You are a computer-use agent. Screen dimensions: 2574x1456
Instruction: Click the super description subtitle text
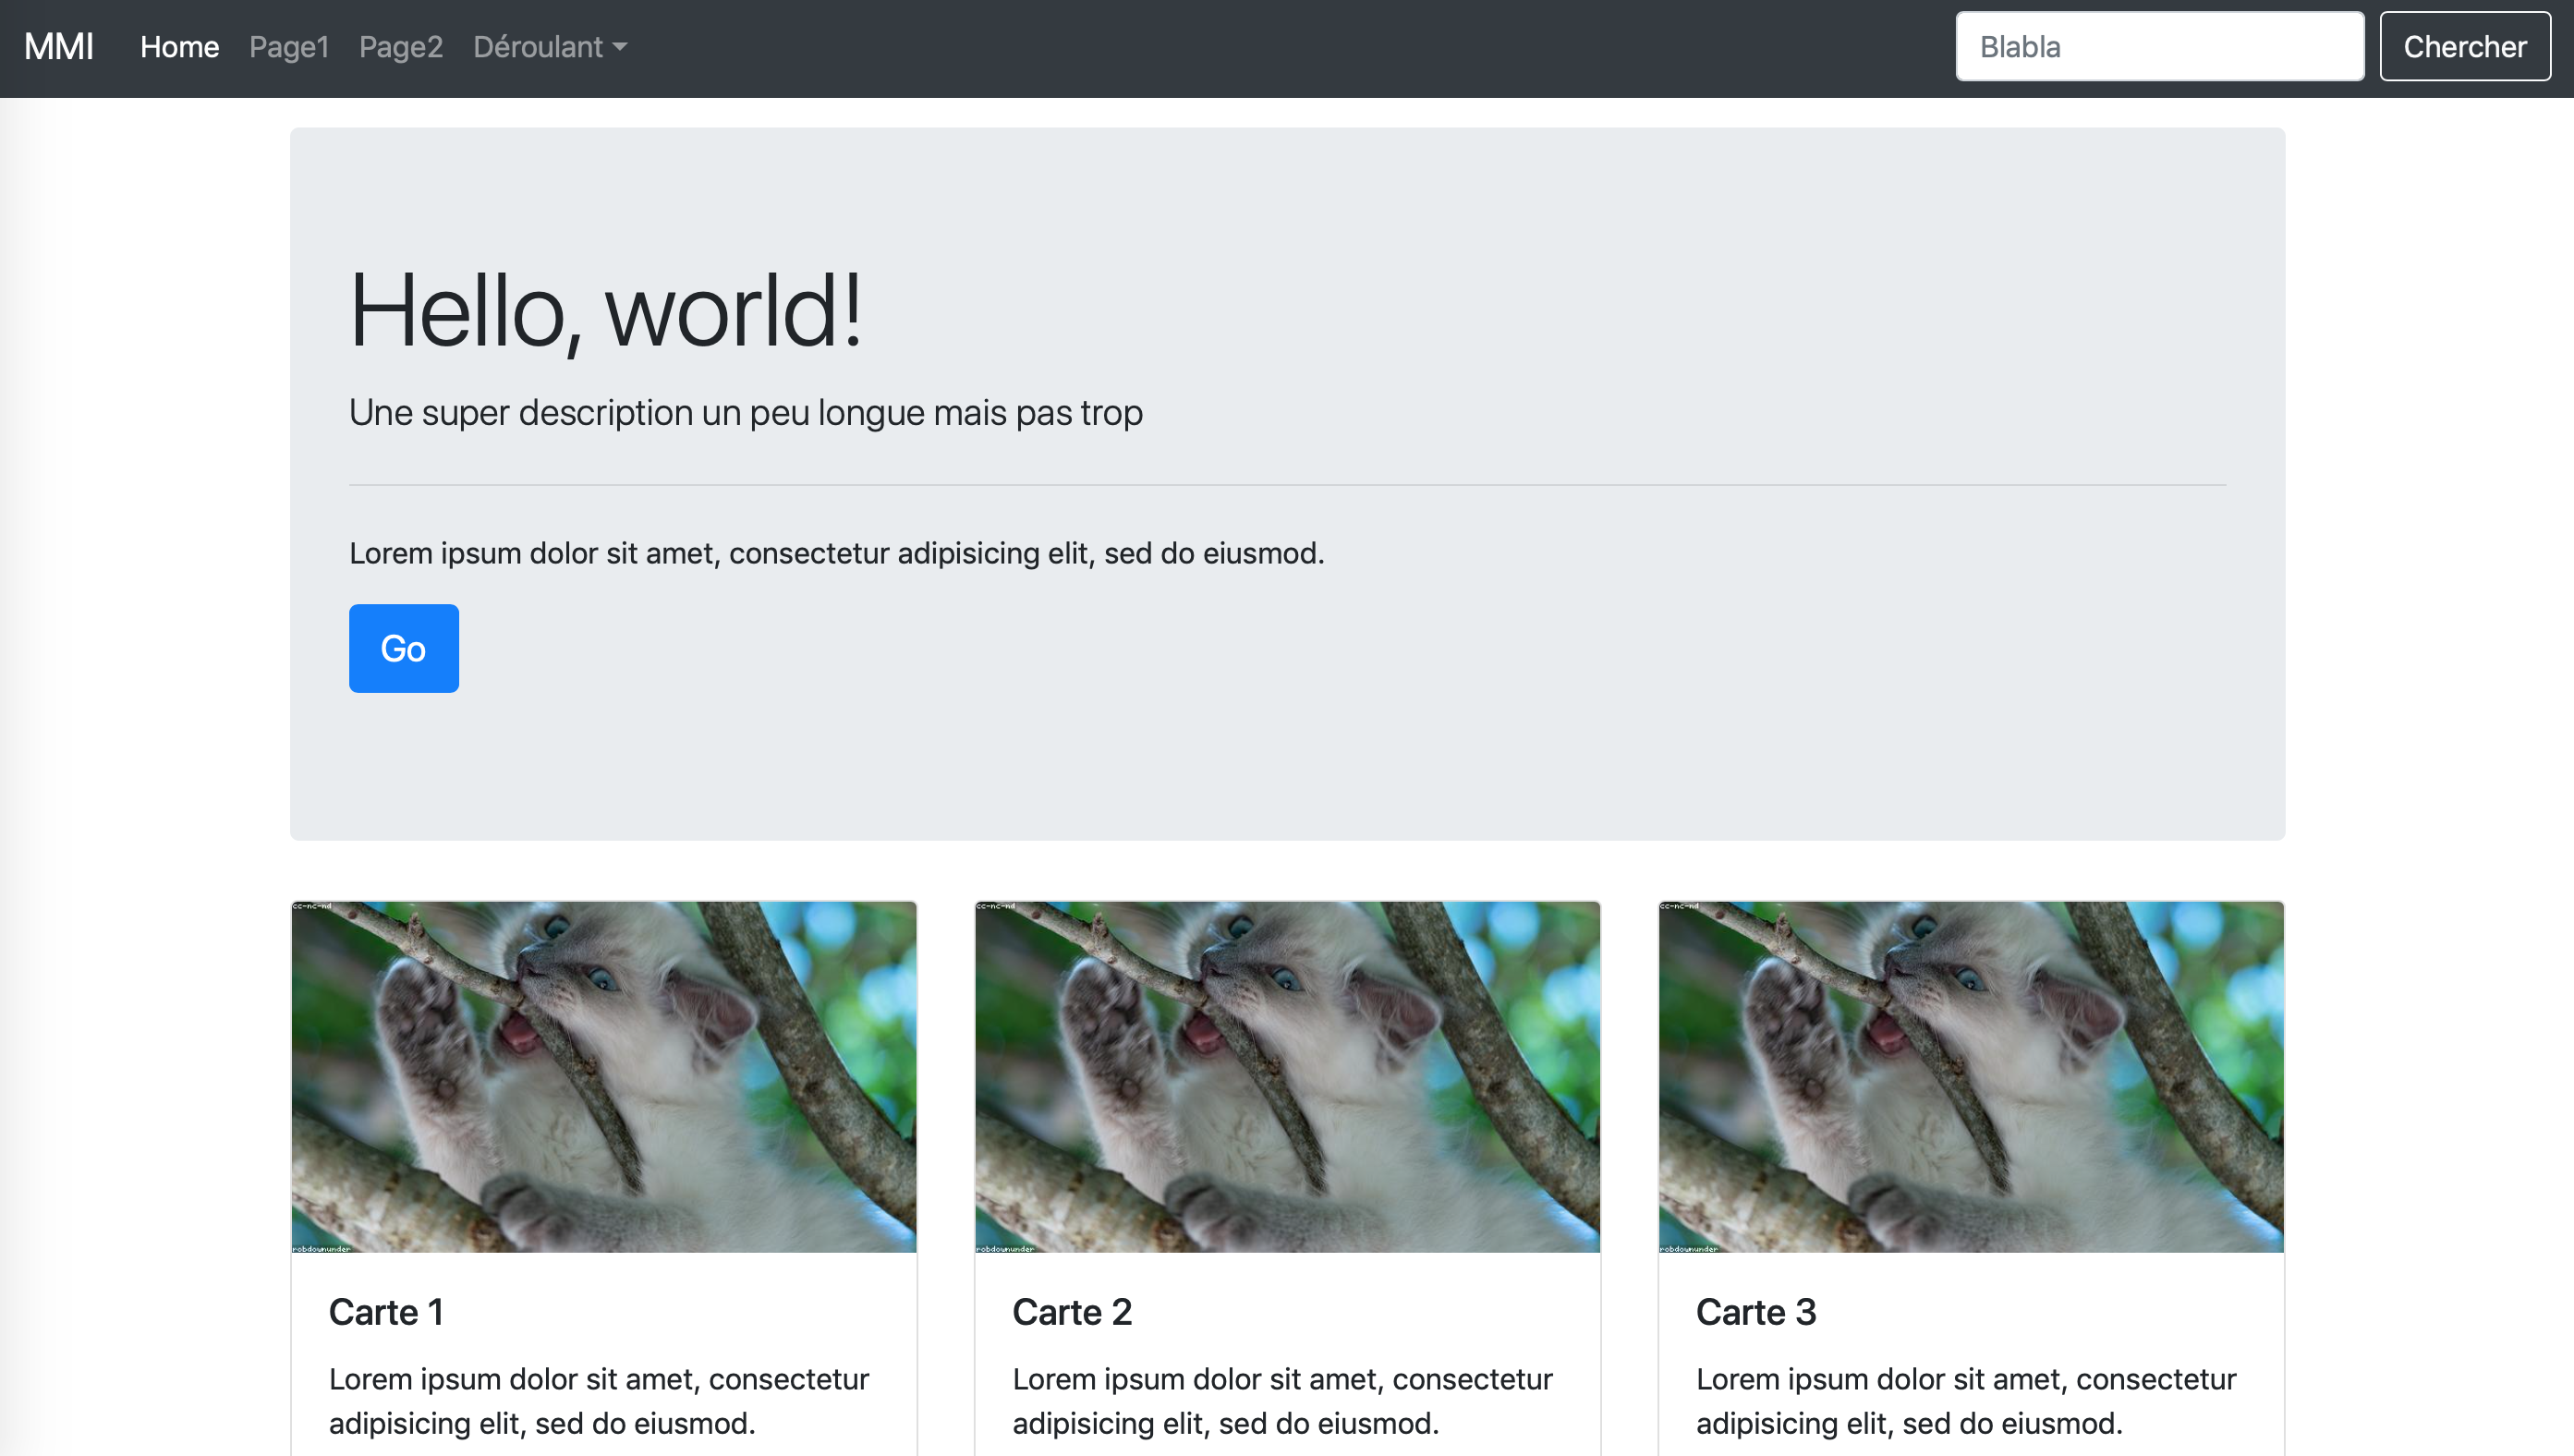(745, 413)
